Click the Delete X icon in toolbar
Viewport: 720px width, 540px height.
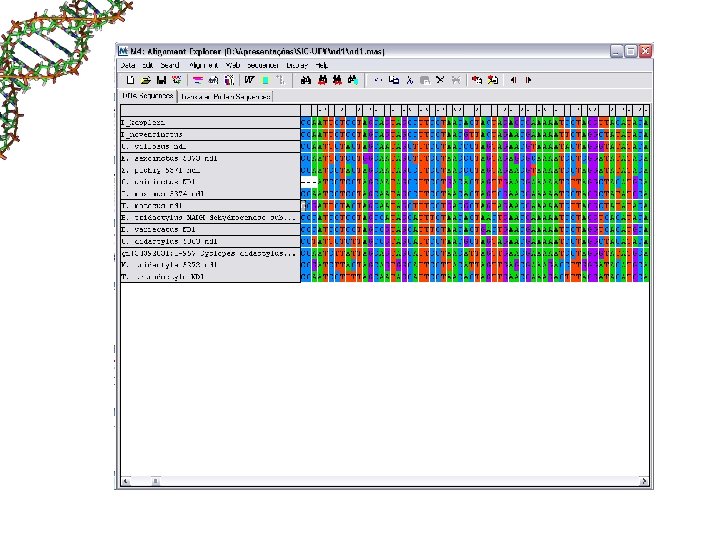point(440,80)
